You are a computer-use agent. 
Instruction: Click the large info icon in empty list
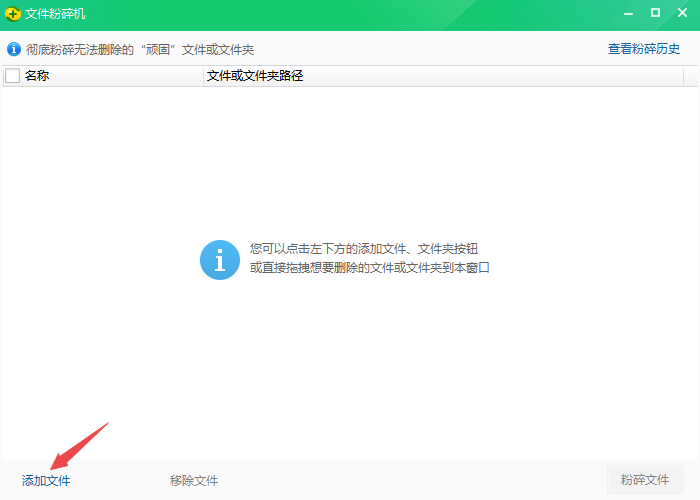pos(220,259)
